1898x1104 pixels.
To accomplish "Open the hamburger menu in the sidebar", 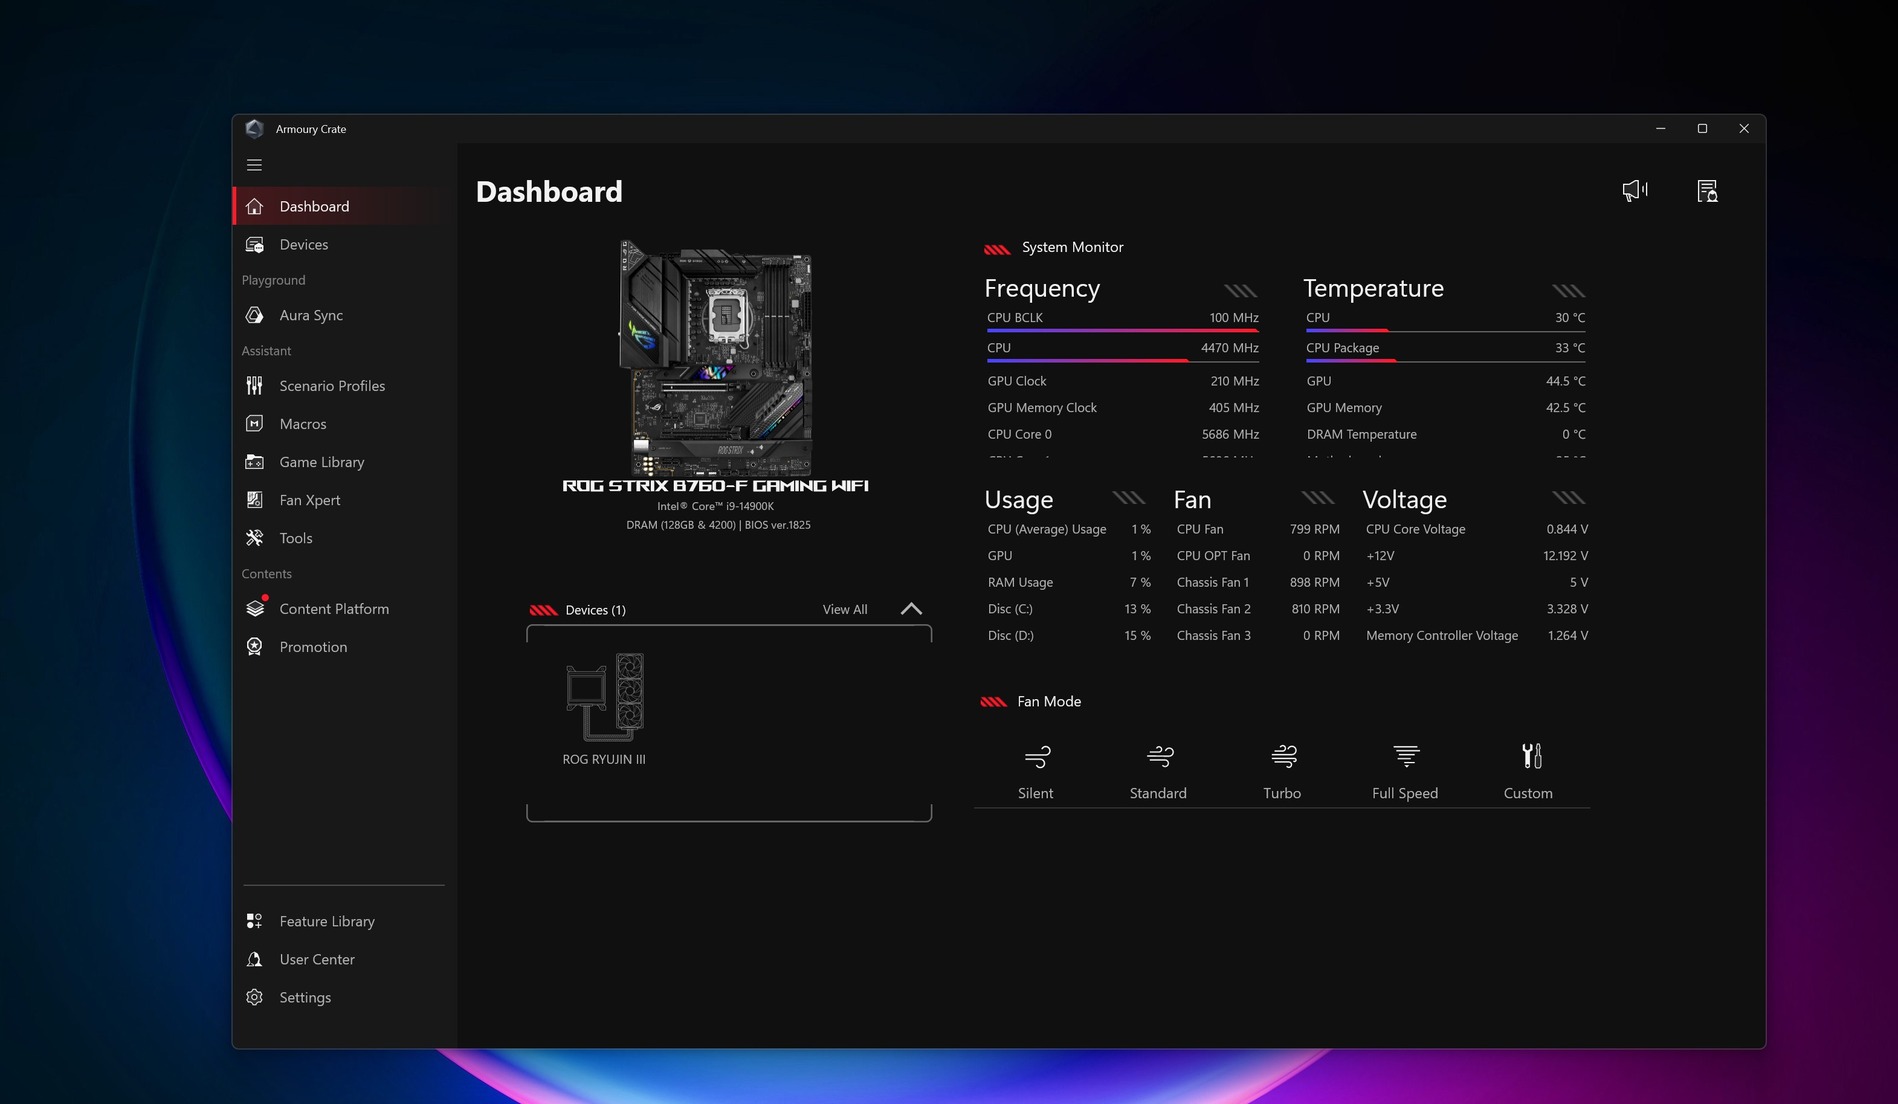I will 254,165.
